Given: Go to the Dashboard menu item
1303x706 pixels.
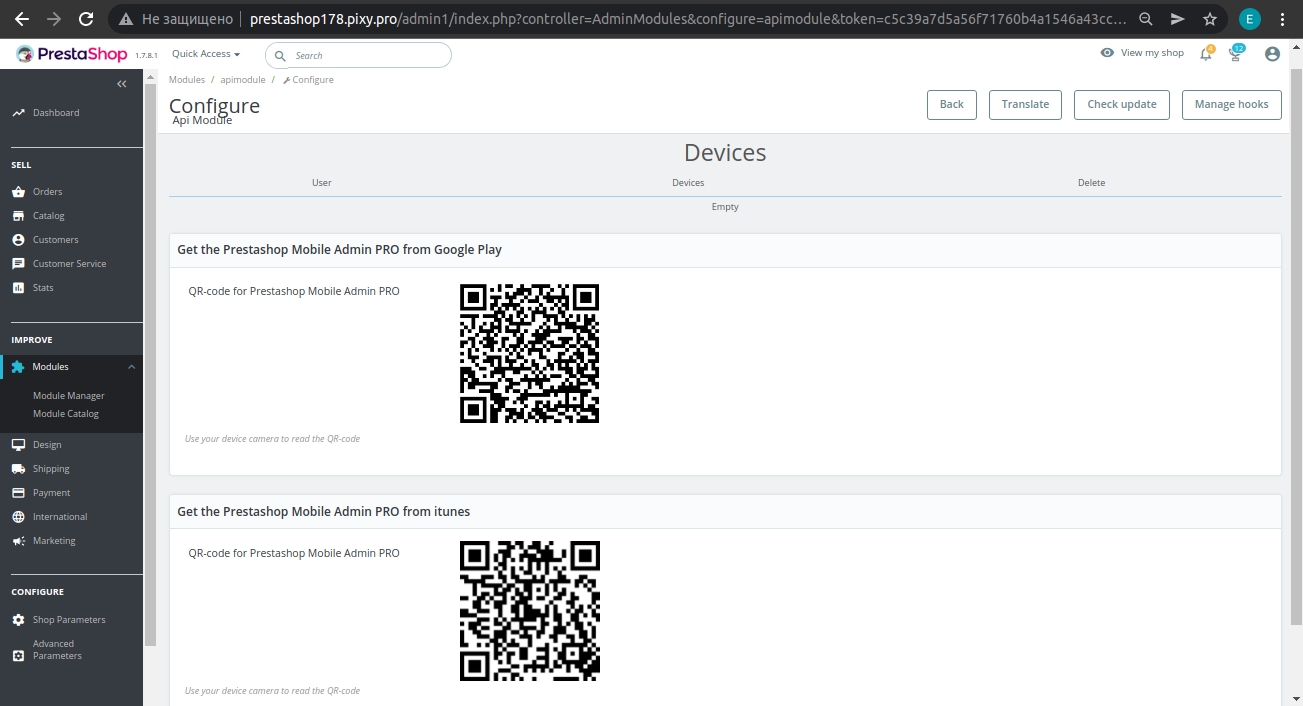Looking at the screenshot, I should tap(55, 113).
